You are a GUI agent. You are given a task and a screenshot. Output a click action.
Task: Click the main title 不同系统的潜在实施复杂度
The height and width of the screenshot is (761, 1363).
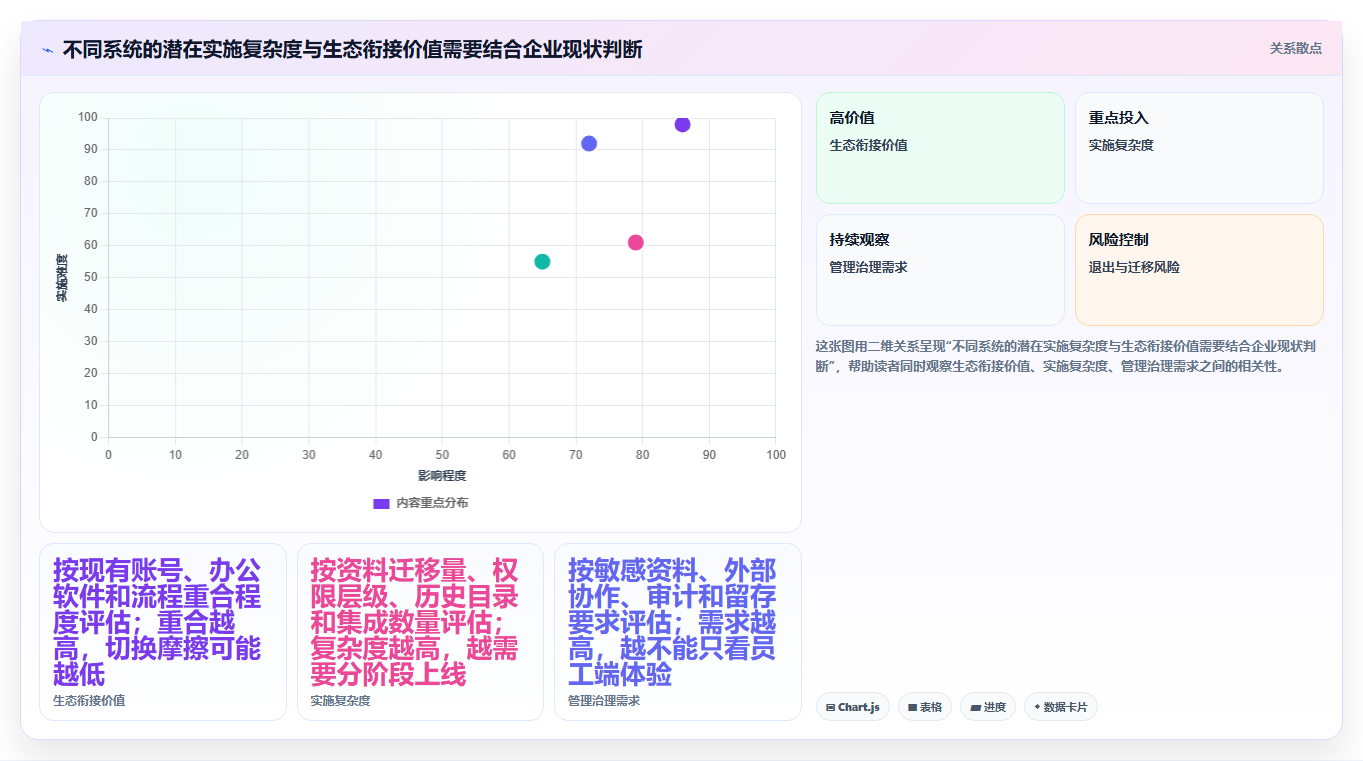click(x=352, y=49)
